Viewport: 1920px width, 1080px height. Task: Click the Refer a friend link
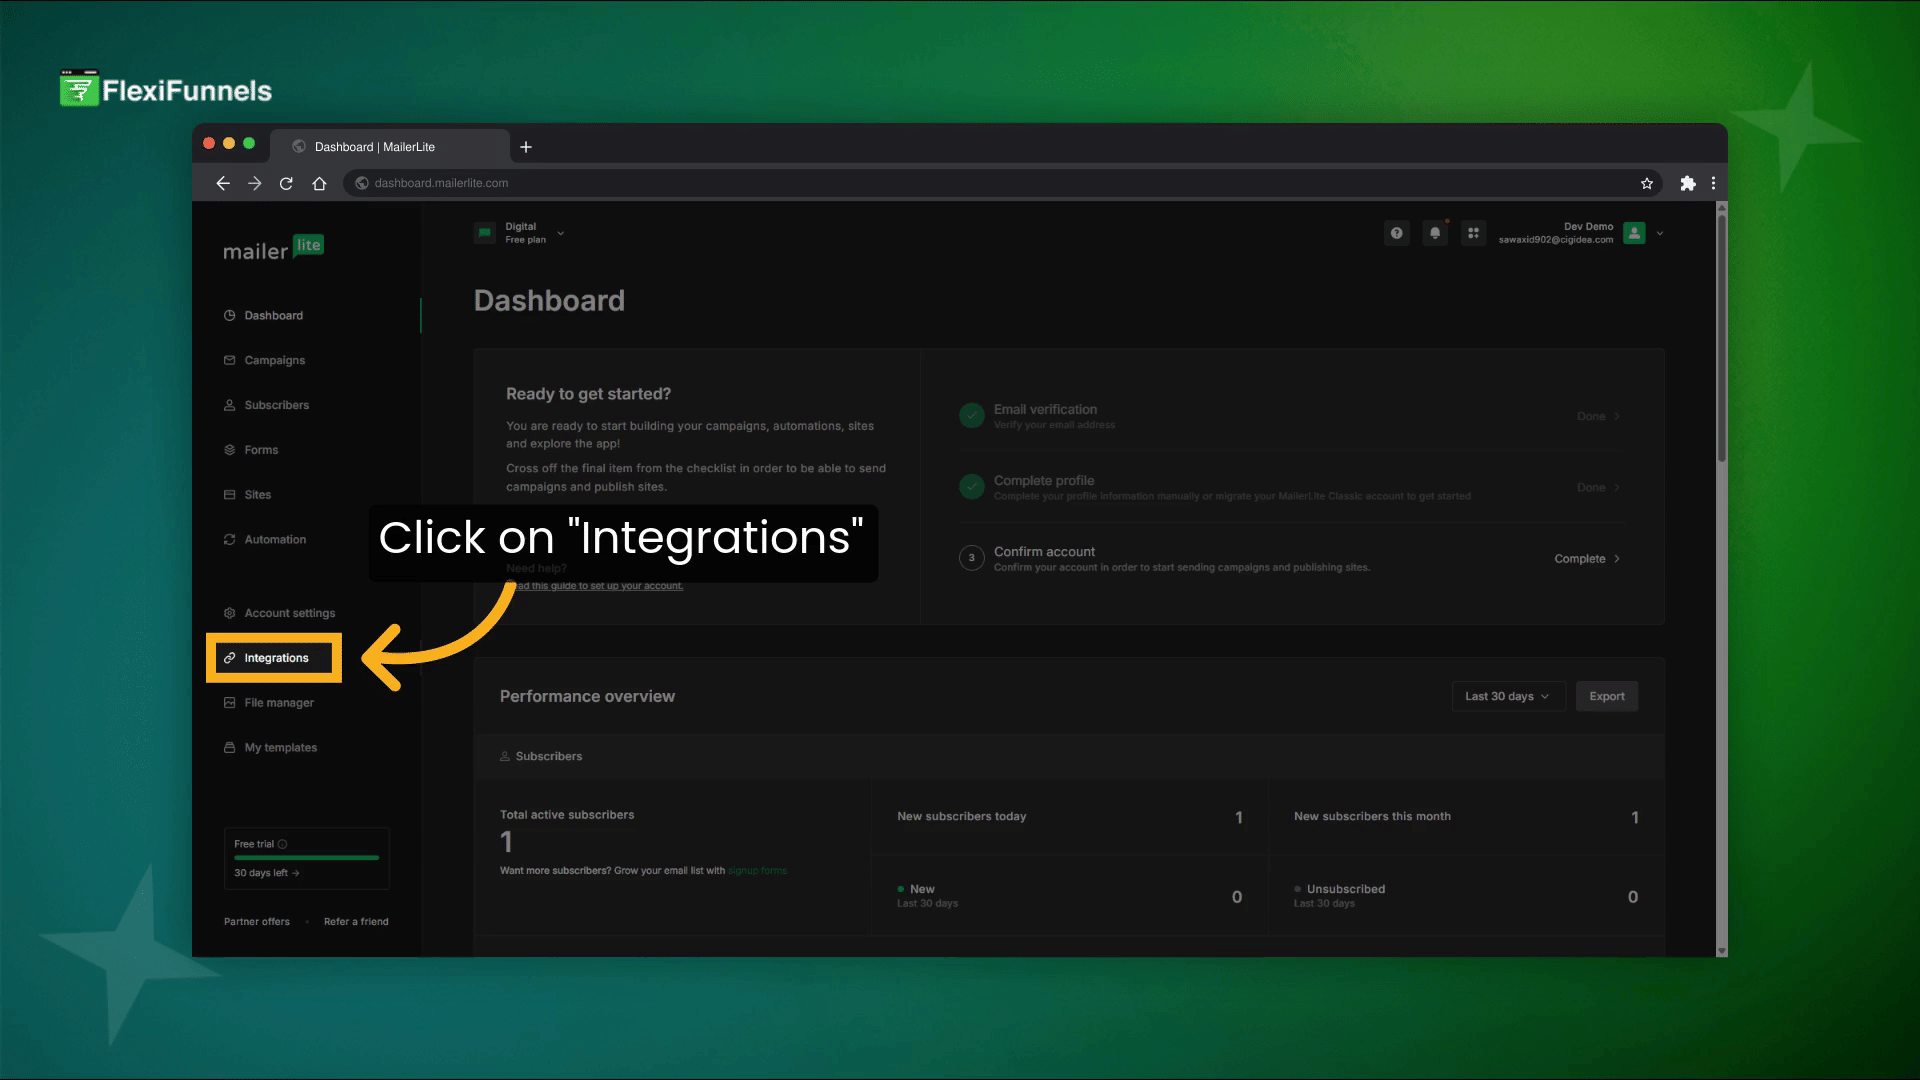pos(356,922)
